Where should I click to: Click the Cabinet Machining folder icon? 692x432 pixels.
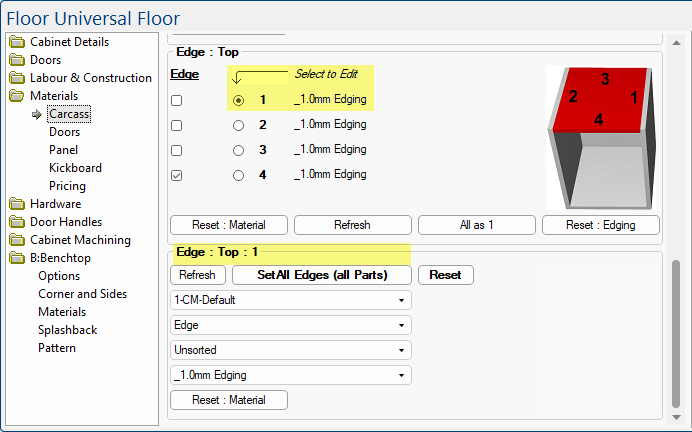click(17, 240)
